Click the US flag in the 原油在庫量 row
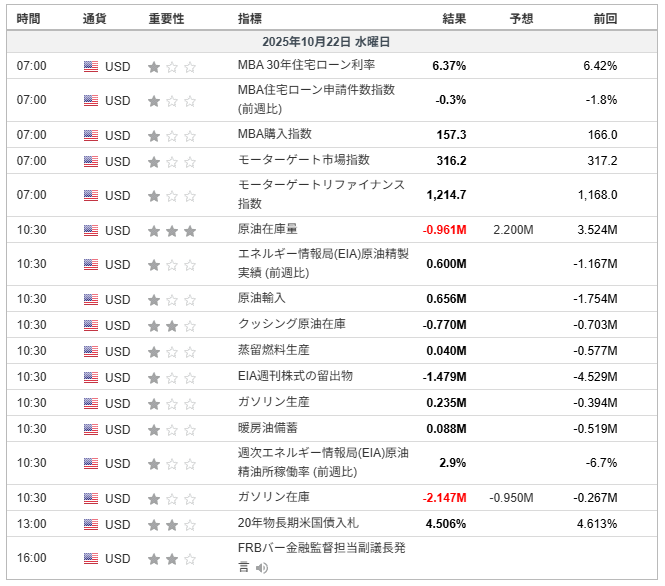The image size is (665, 586). pyautogui.click(x=91, y=230)
